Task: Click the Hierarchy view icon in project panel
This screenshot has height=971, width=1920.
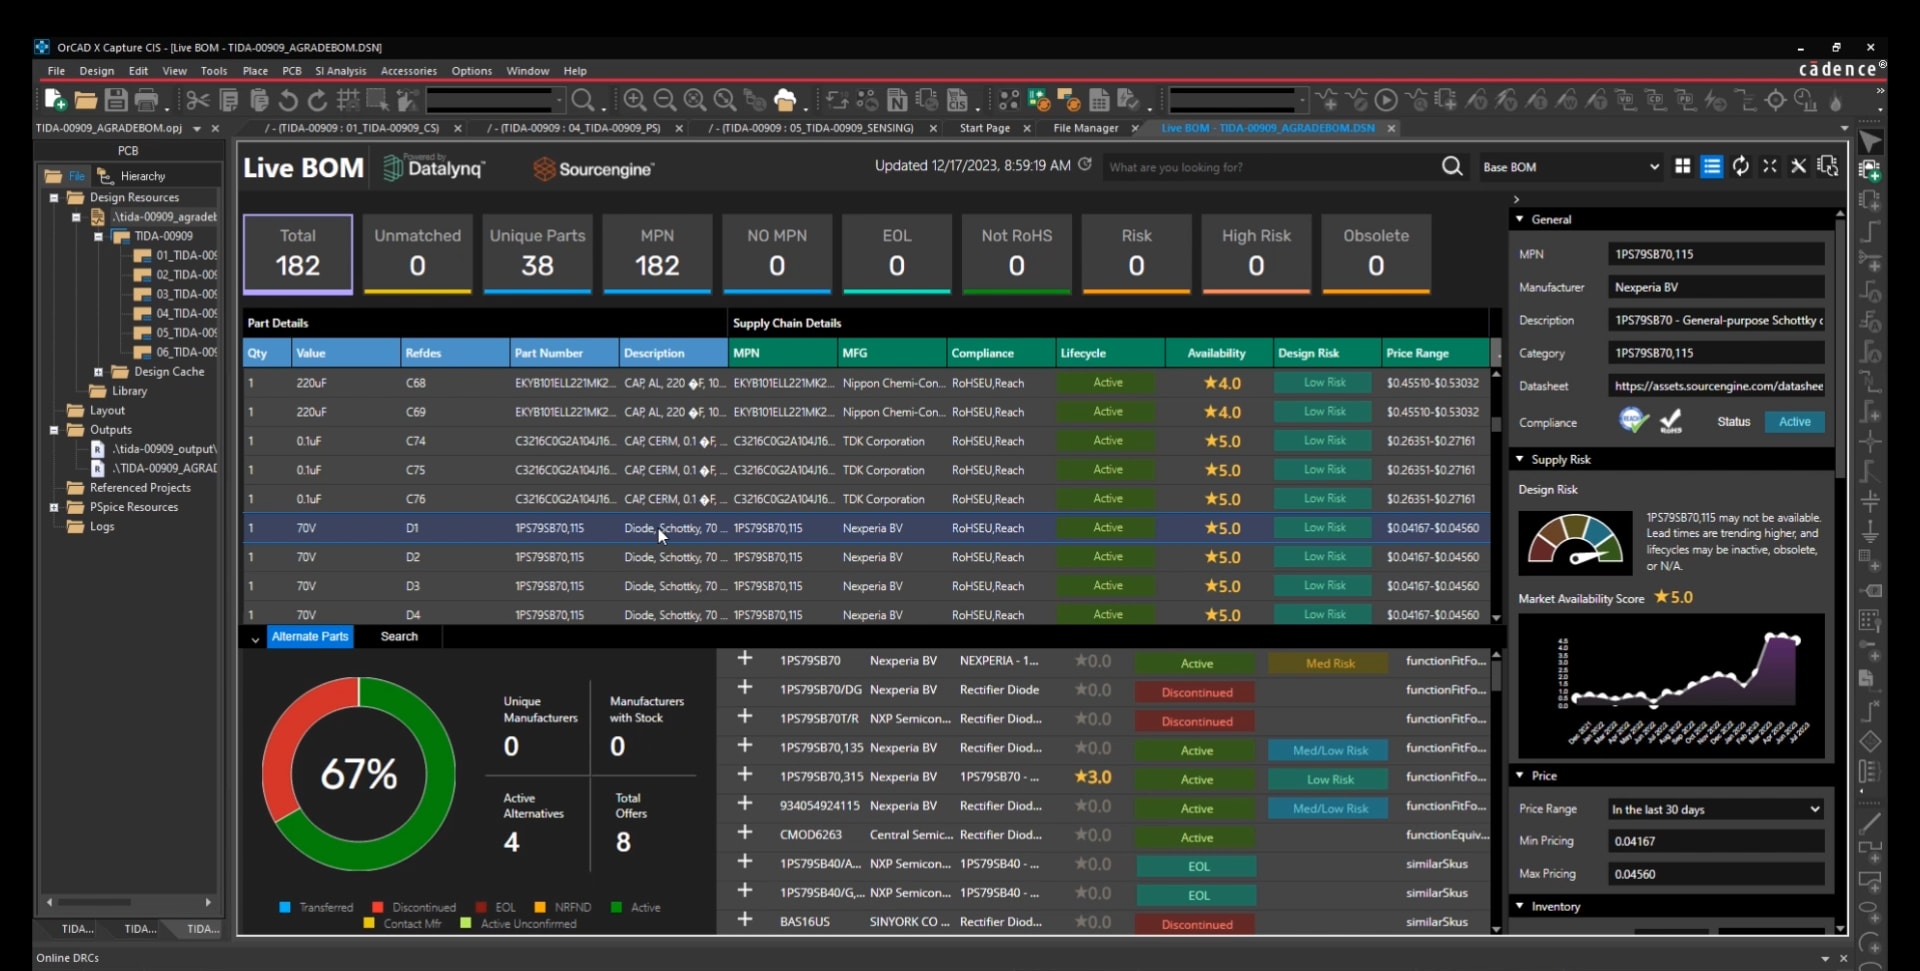Action: pos(105,176)
